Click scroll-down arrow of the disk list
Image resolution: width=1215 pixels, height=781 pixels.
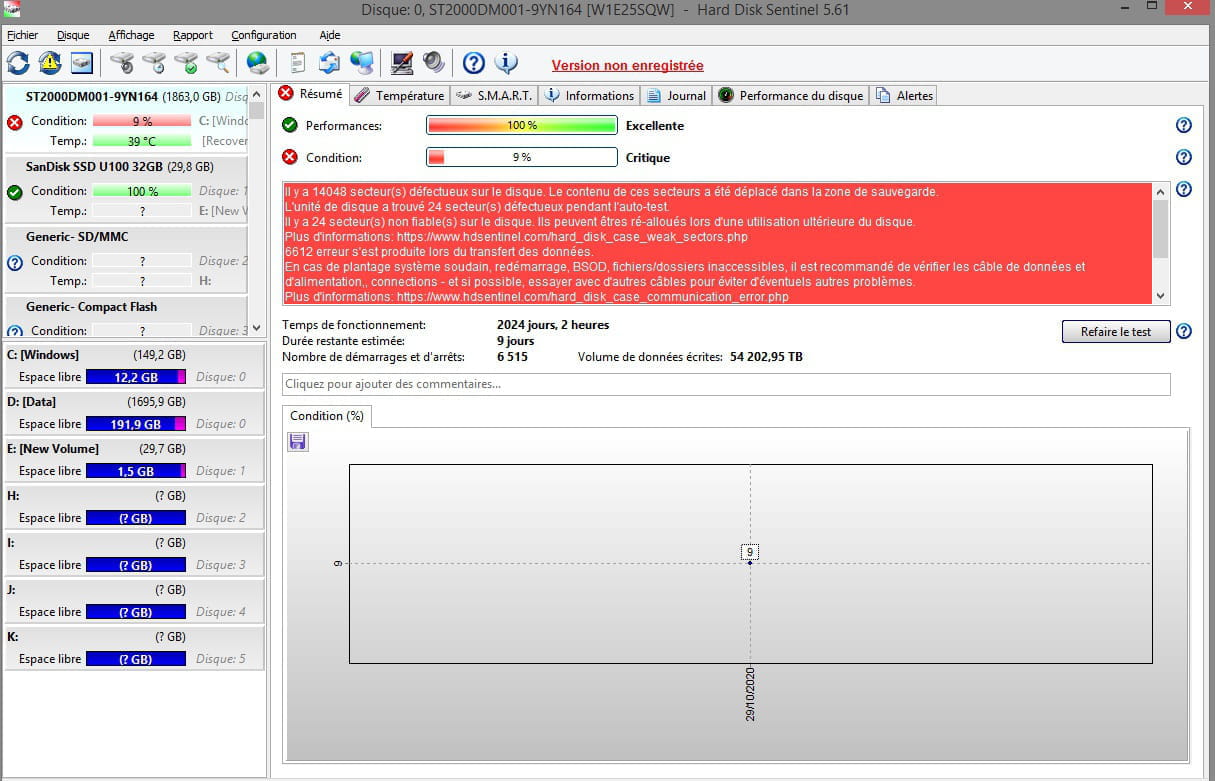tap(257, 329)
